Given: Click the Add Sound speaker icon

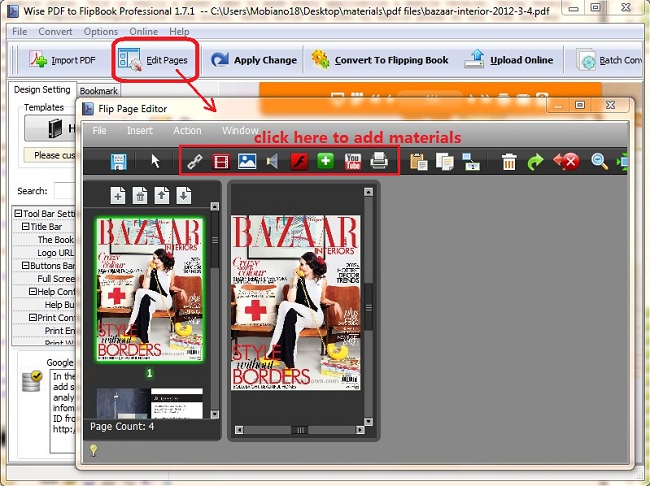Looking at the screenshot, I should (273, 161).
